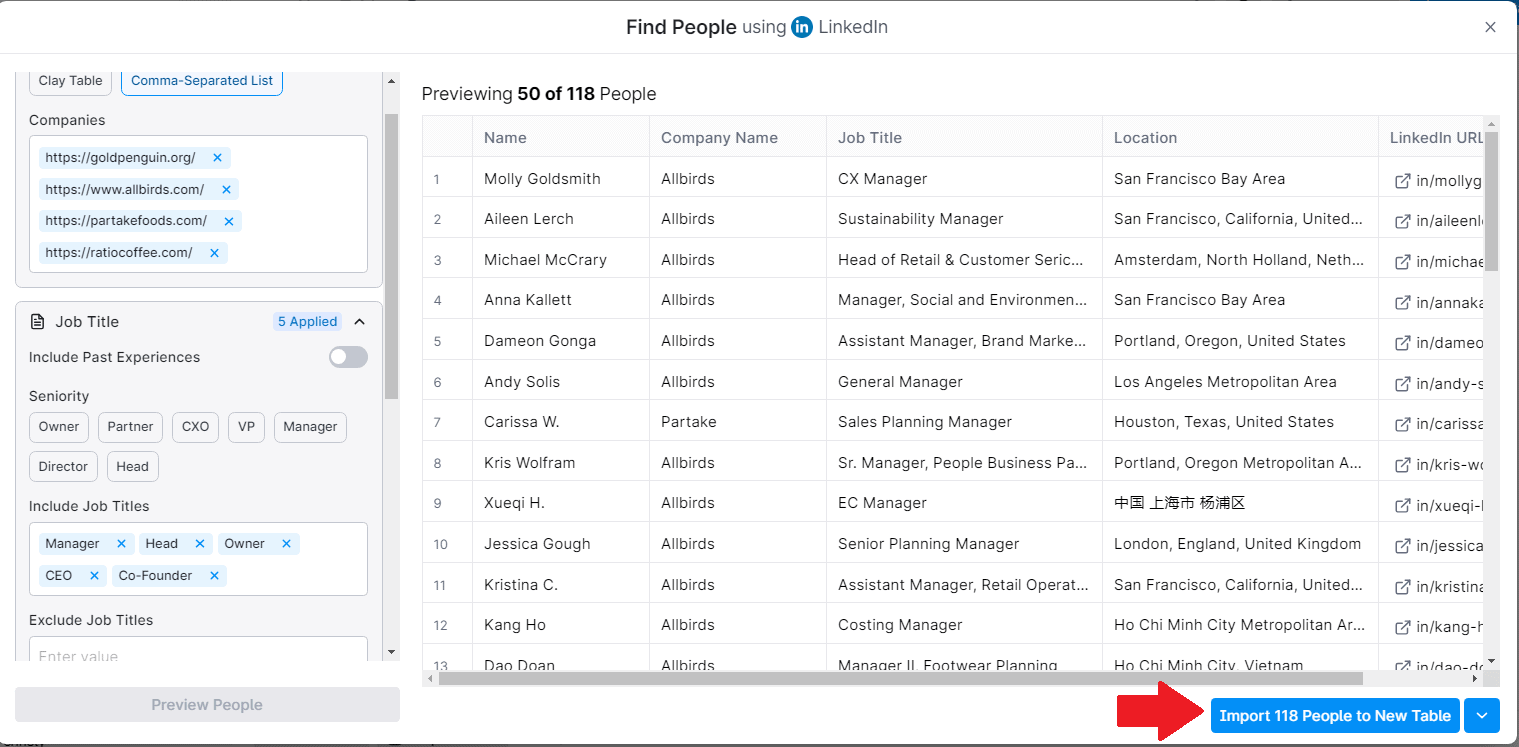Click the LinkedIn logo in the title
1519x747 pixels.
(802, 28)
